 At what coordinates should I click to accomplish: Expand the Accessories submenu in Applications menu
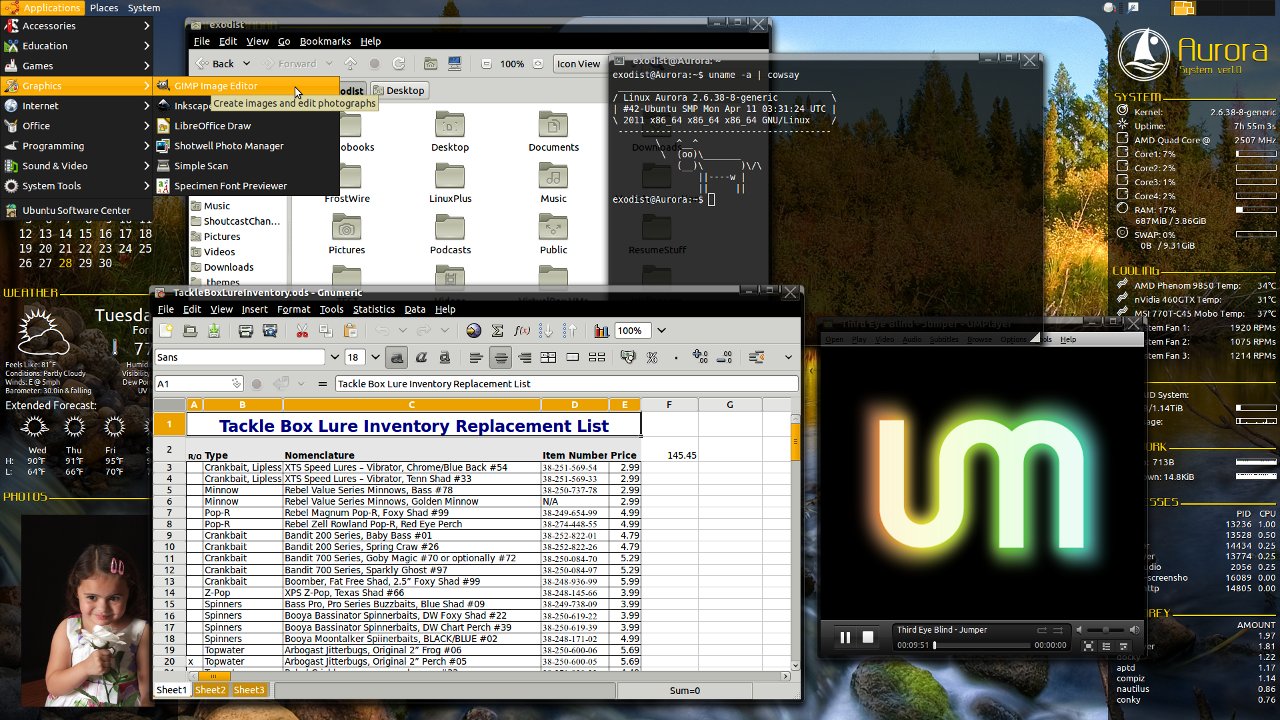click(x=78, y=25)
